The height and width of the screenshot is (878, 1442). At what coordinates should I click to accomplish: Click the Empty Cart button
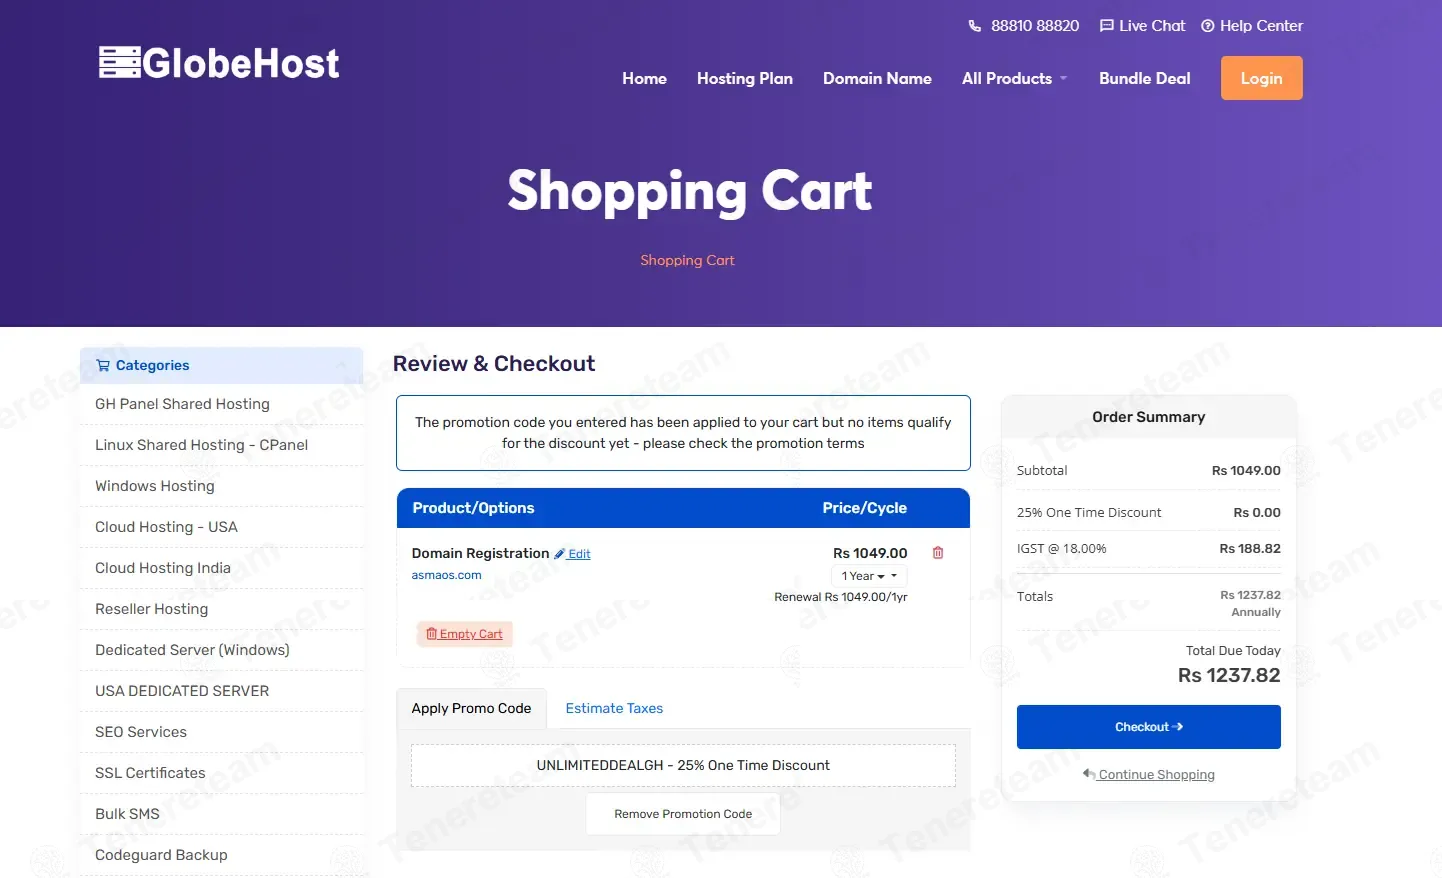coord(464,634)
